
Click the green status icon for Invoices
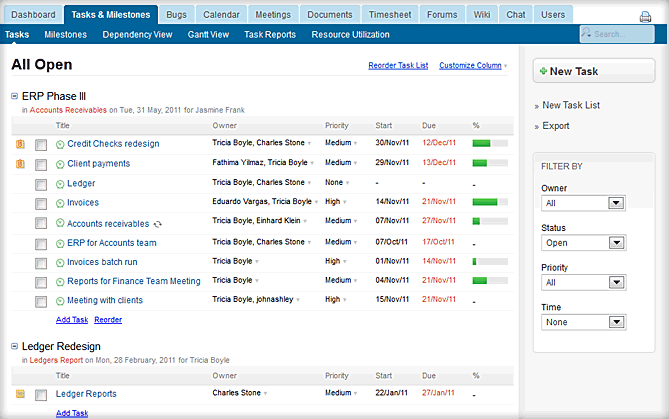click(x=60, y=203)
